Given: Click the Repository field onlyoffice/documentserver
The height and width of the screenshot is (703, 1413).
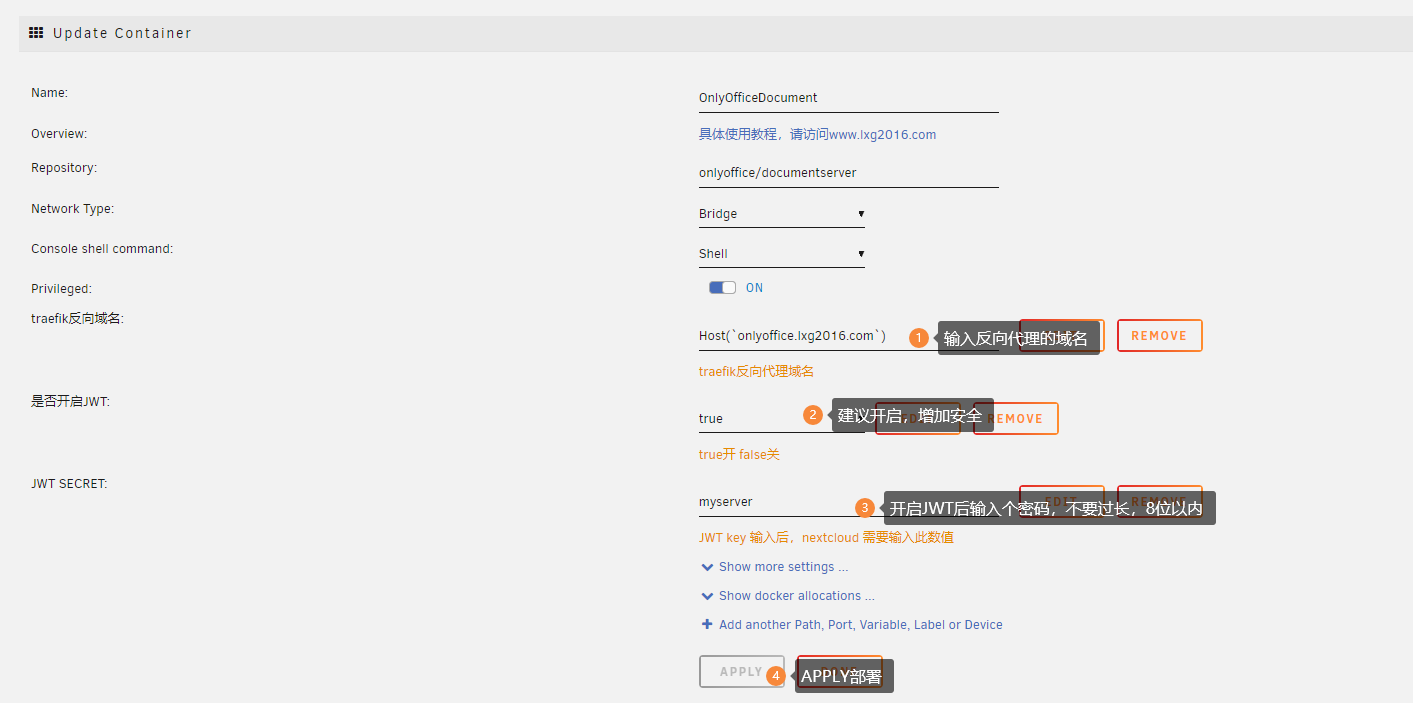Looking at the screenshot, I should pyautogui.click(x=849, y=173).
